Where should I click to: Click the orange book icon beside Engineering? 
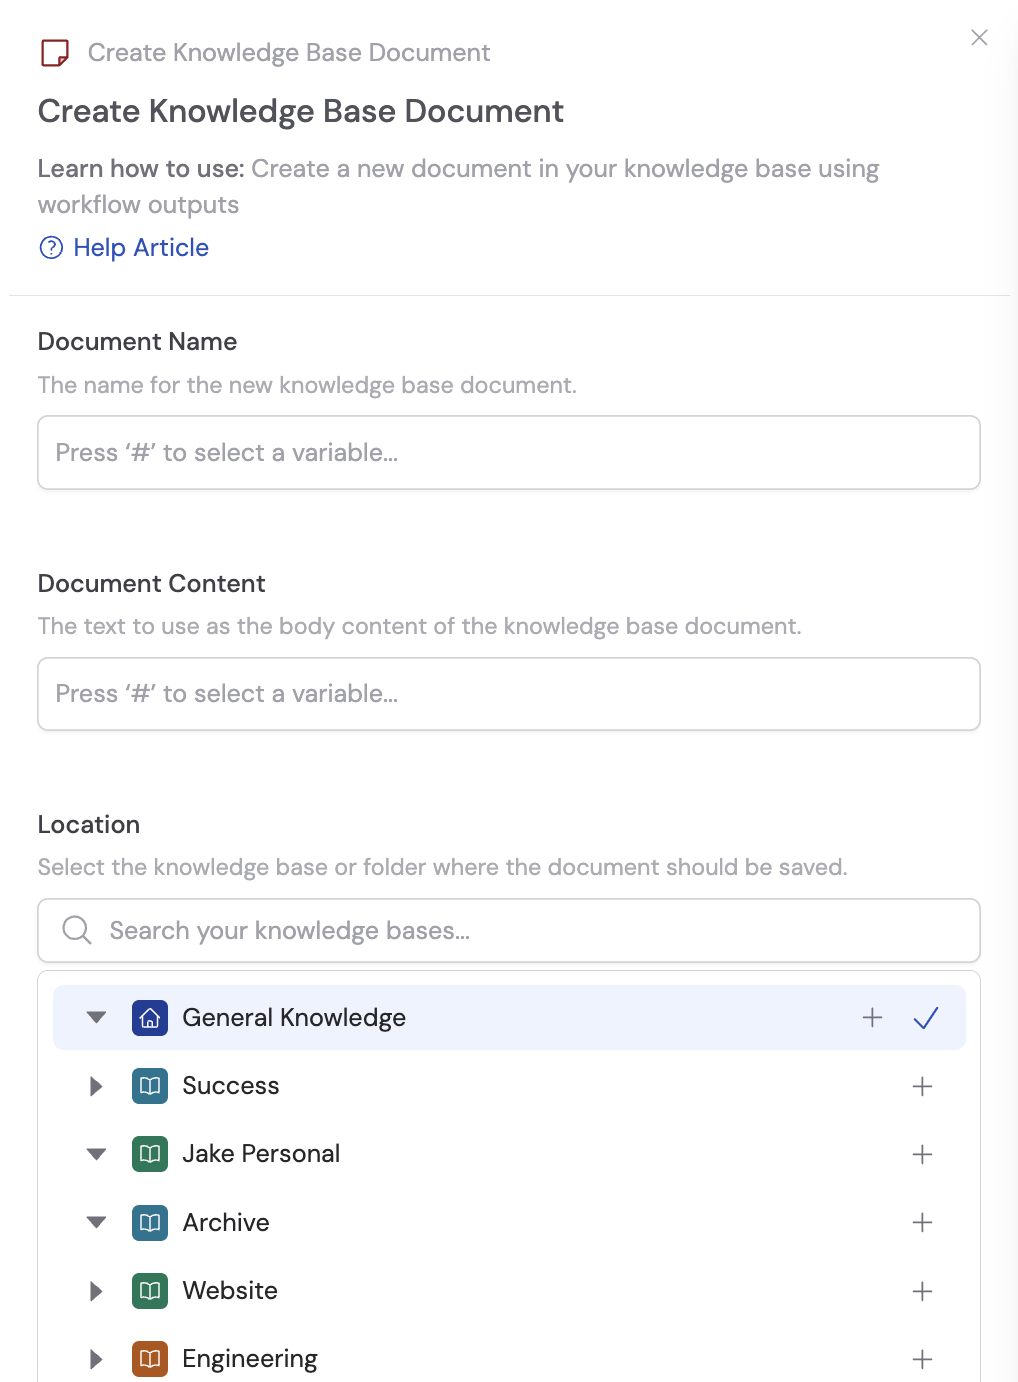pos(149,1359)
